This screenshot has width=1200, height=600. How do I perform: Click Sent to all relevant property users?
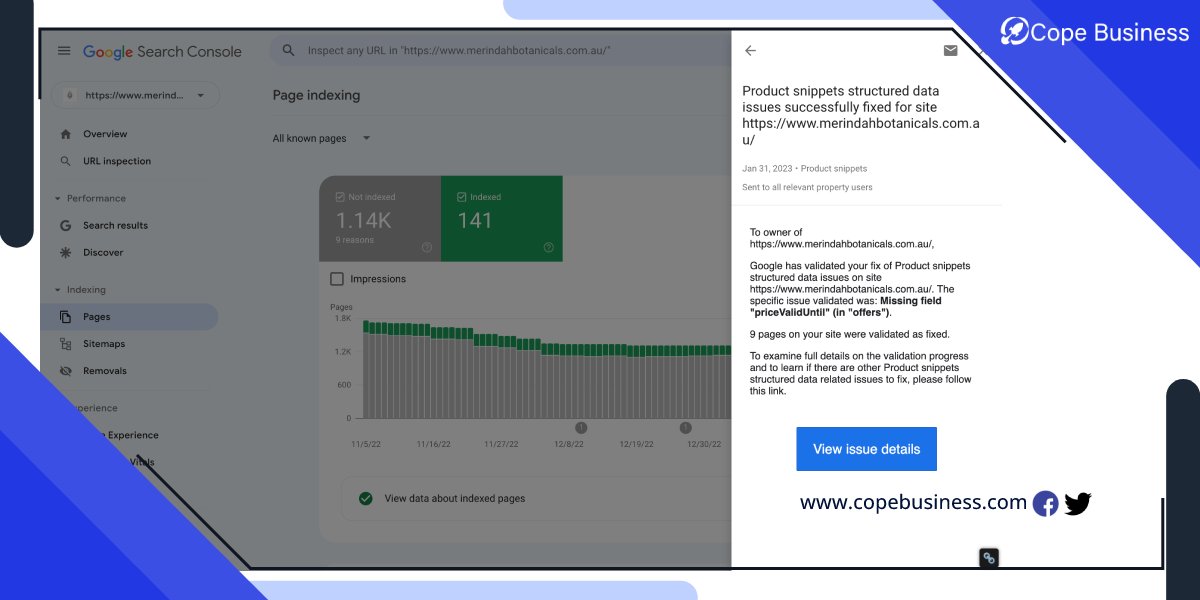807,188
